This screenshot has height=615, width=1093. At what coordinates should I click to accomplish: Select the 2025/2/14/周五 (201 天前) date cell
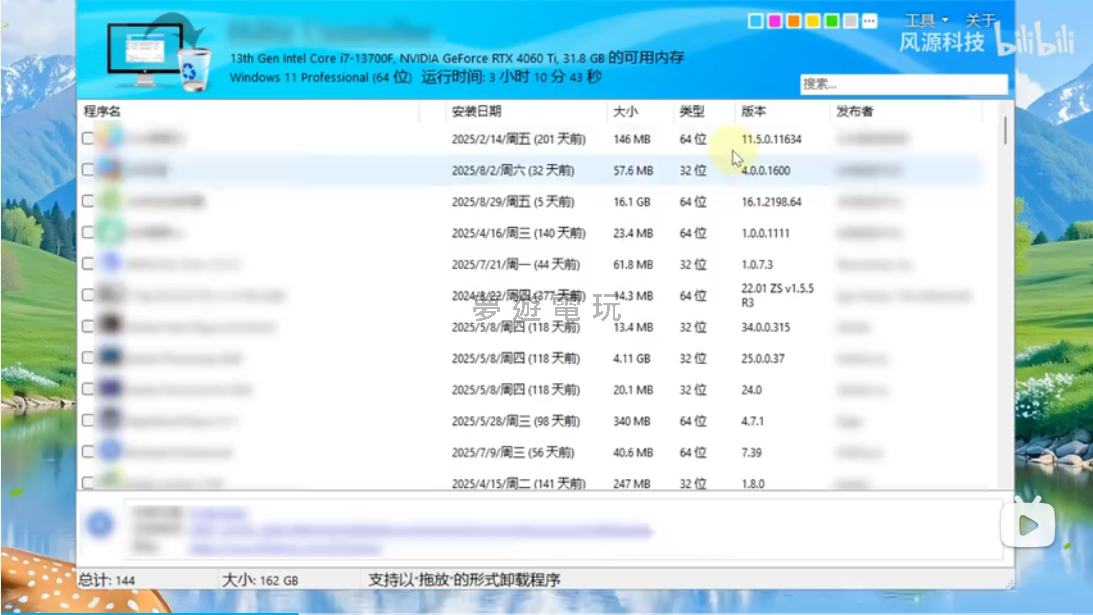click(x=518, y=139)
